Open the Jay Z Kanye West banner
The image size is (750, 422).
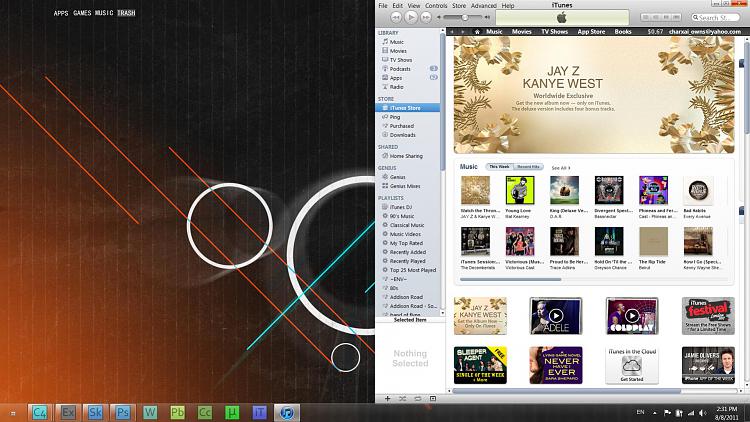pyautogui.click(x=594, y=95)
